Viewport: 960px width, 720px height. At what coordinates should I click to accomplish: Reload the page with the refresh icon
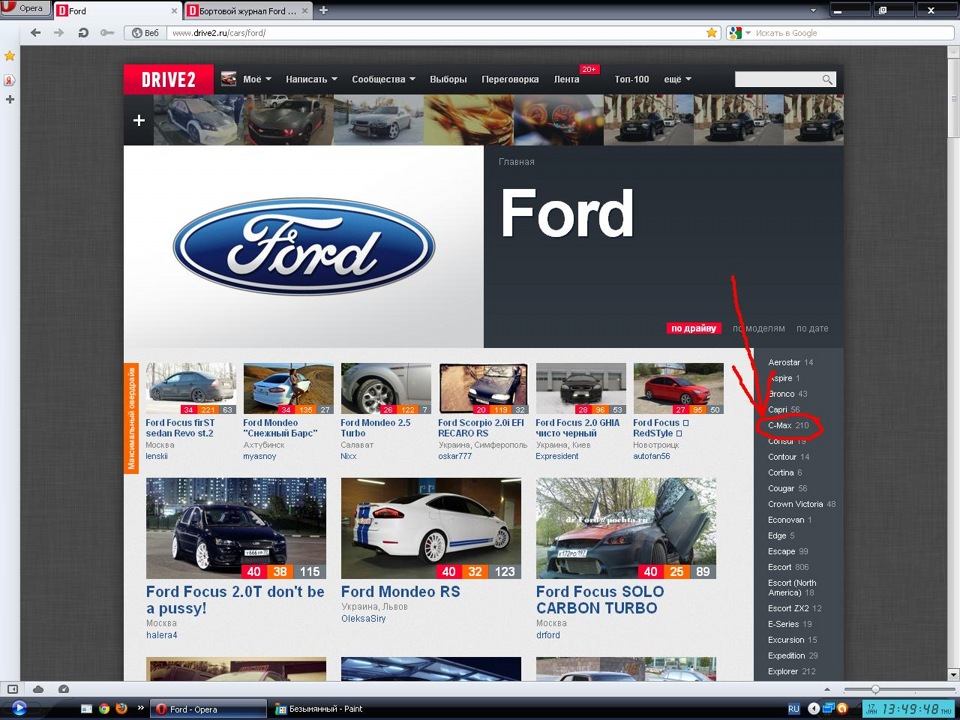83,33
